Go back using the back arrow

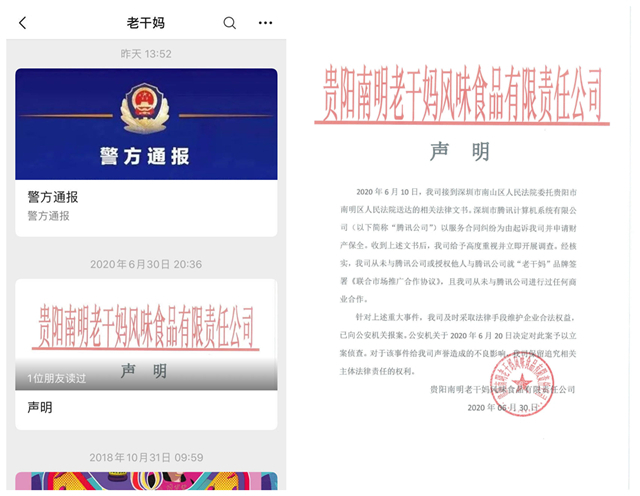tap(23, 23)
